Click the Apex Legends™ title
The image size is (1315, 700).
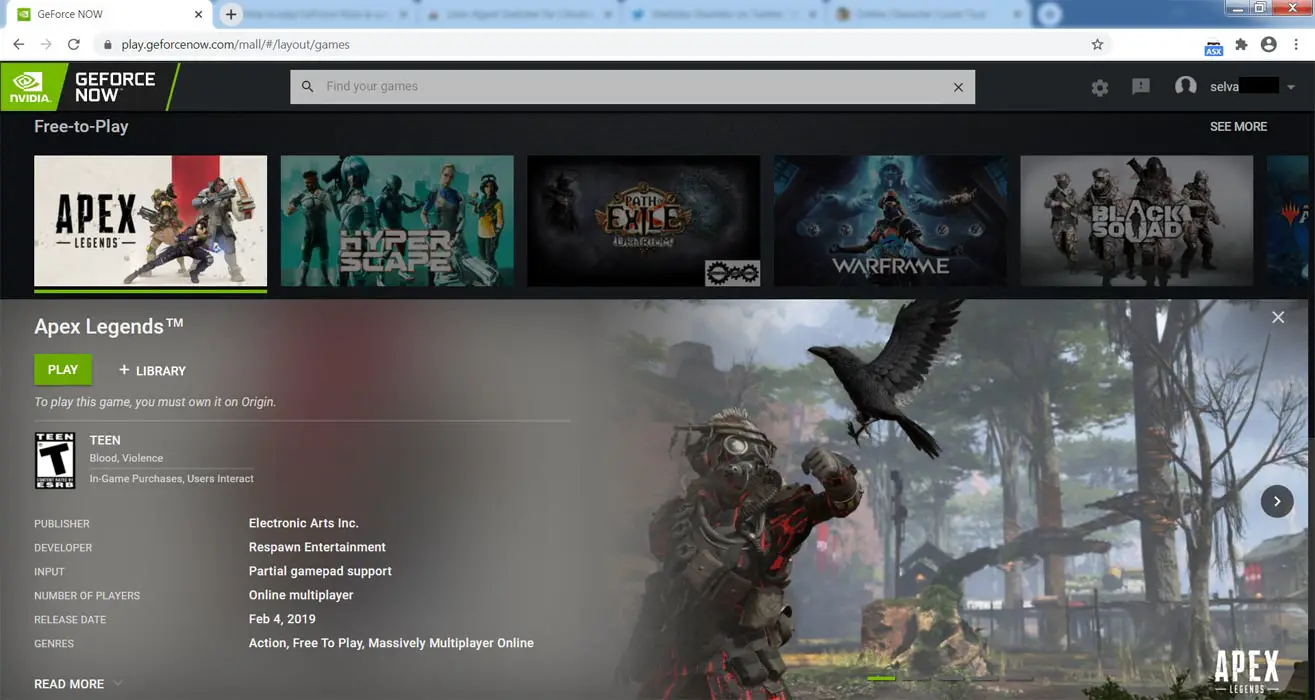point(109,326)
